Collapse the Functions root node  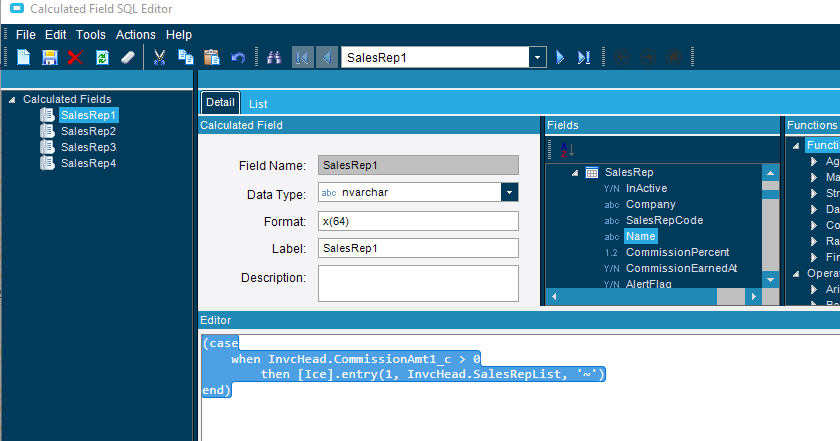point(796,146)
